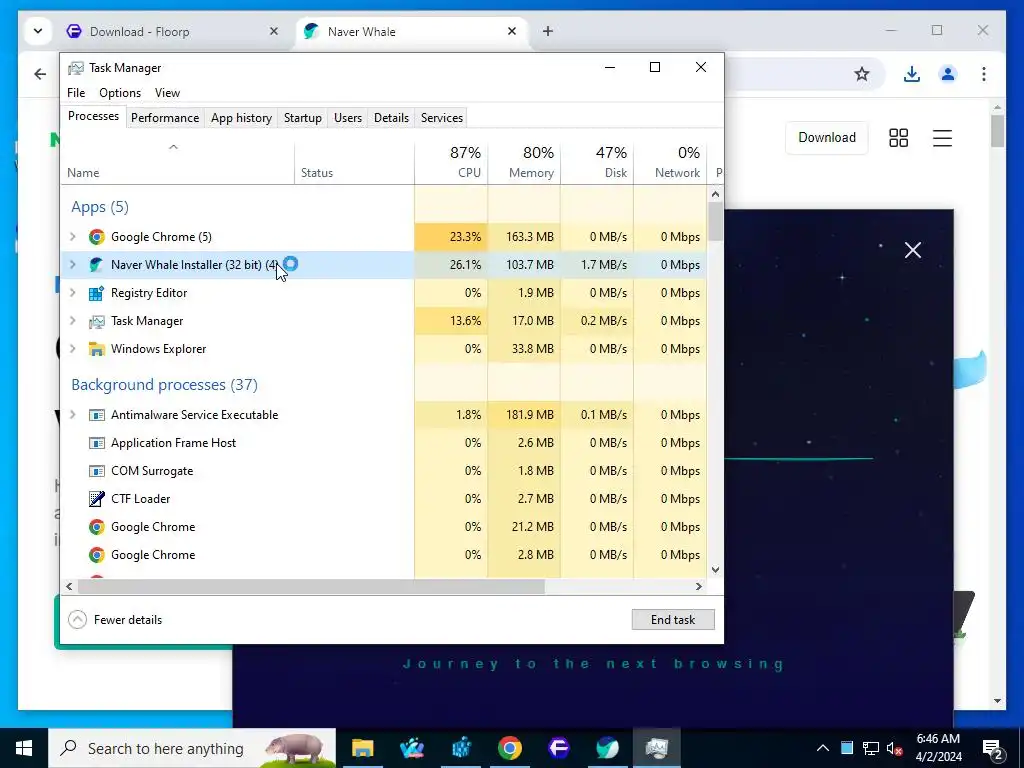The height and width of the screenshot is (768, 1024).
Task: Click the Task Manager taskbar icon
Action: 656,748
